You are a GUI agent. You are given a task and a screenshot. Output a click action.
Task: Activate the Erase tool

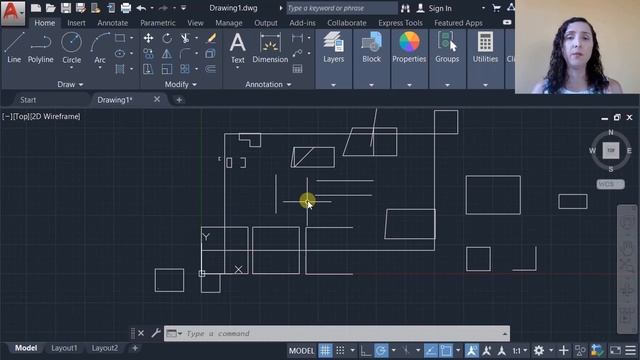(x=211, y=38)
